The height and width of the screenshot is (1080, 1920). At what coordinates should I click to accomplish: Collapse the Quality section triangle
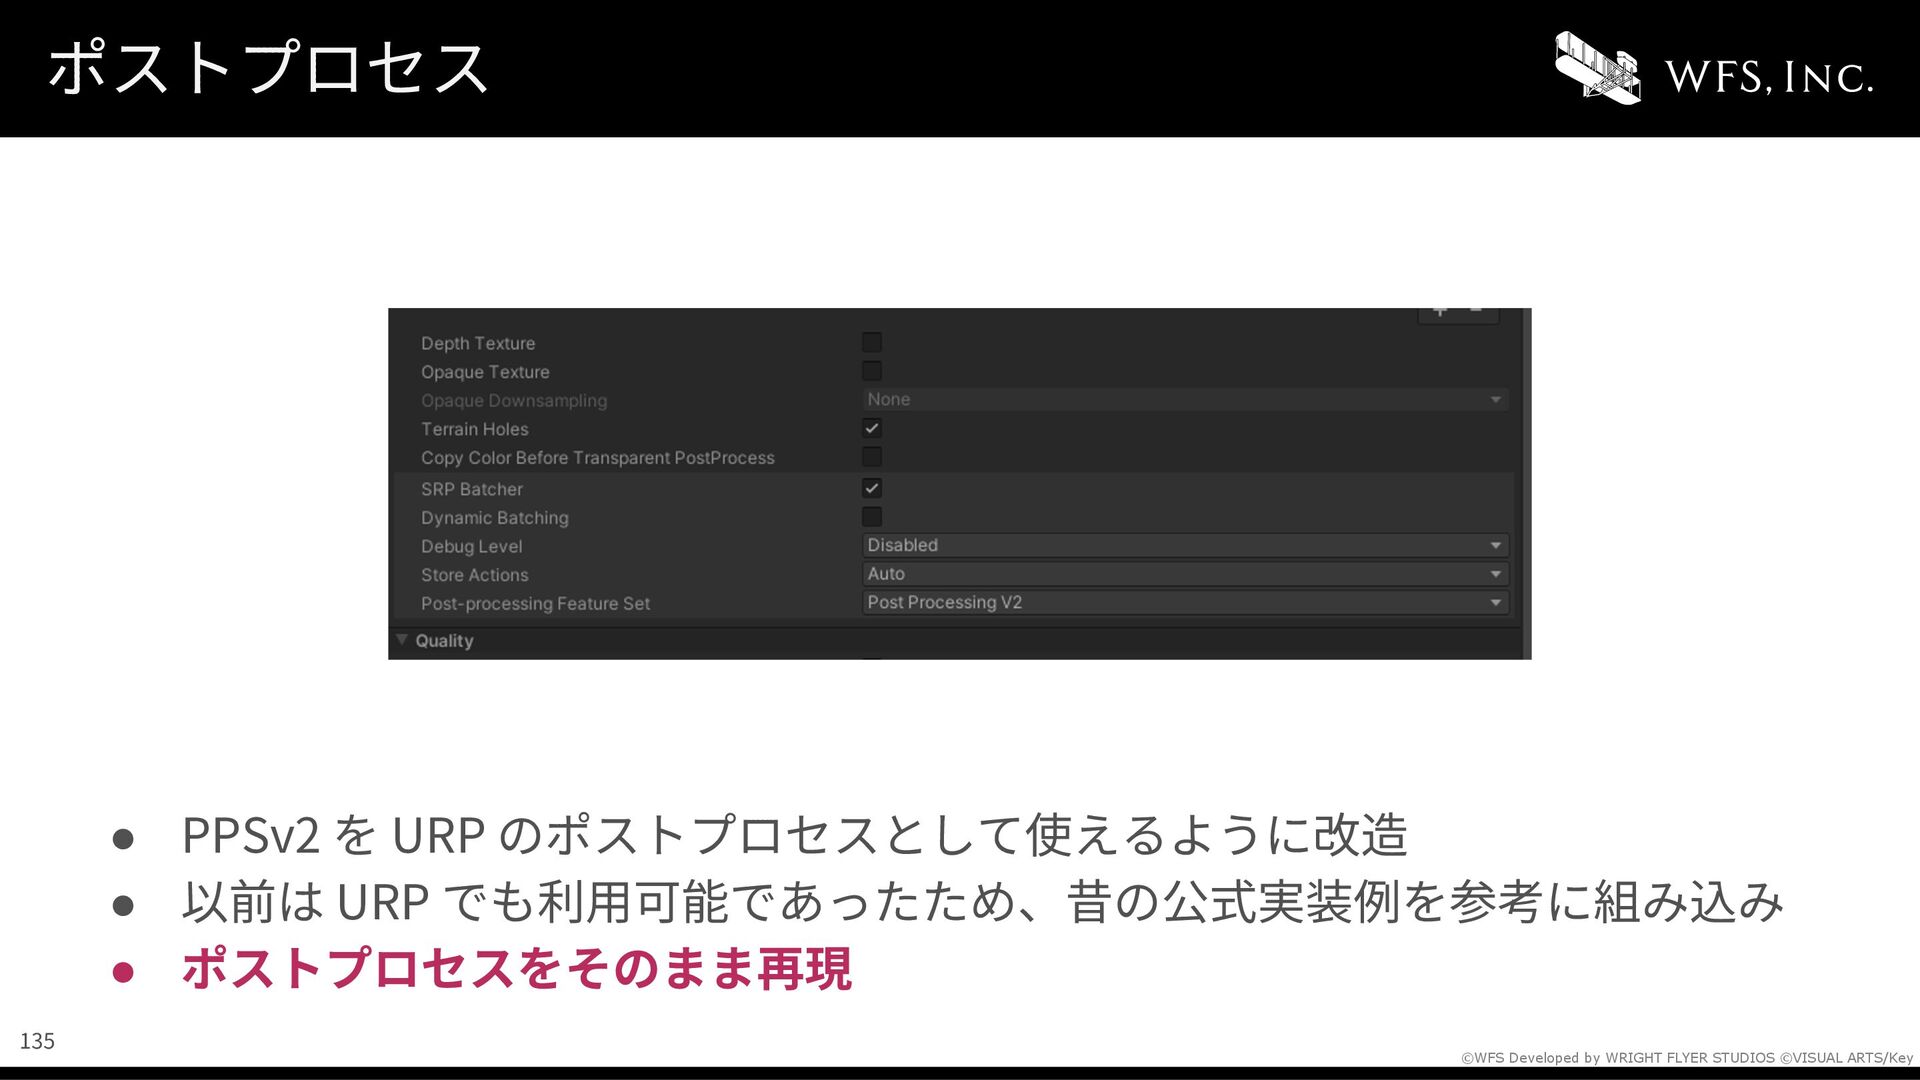click(402, 640)
